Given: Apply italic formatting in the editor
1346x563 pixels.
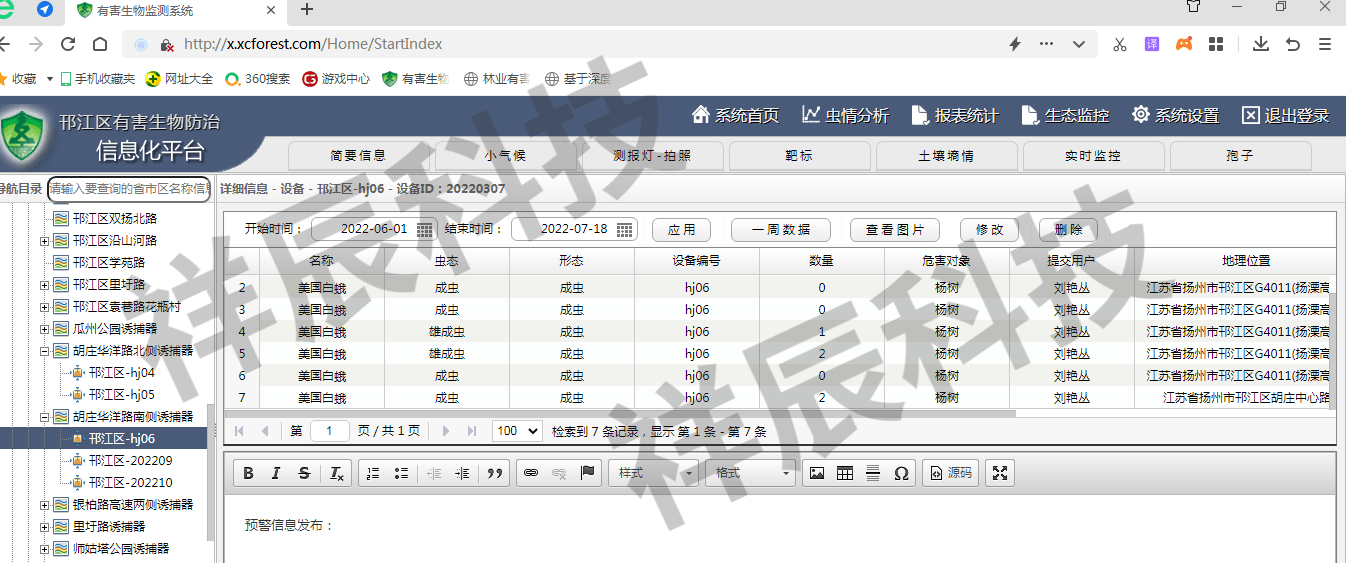Looking at the screenshot, I should click(x=277, y=474).
